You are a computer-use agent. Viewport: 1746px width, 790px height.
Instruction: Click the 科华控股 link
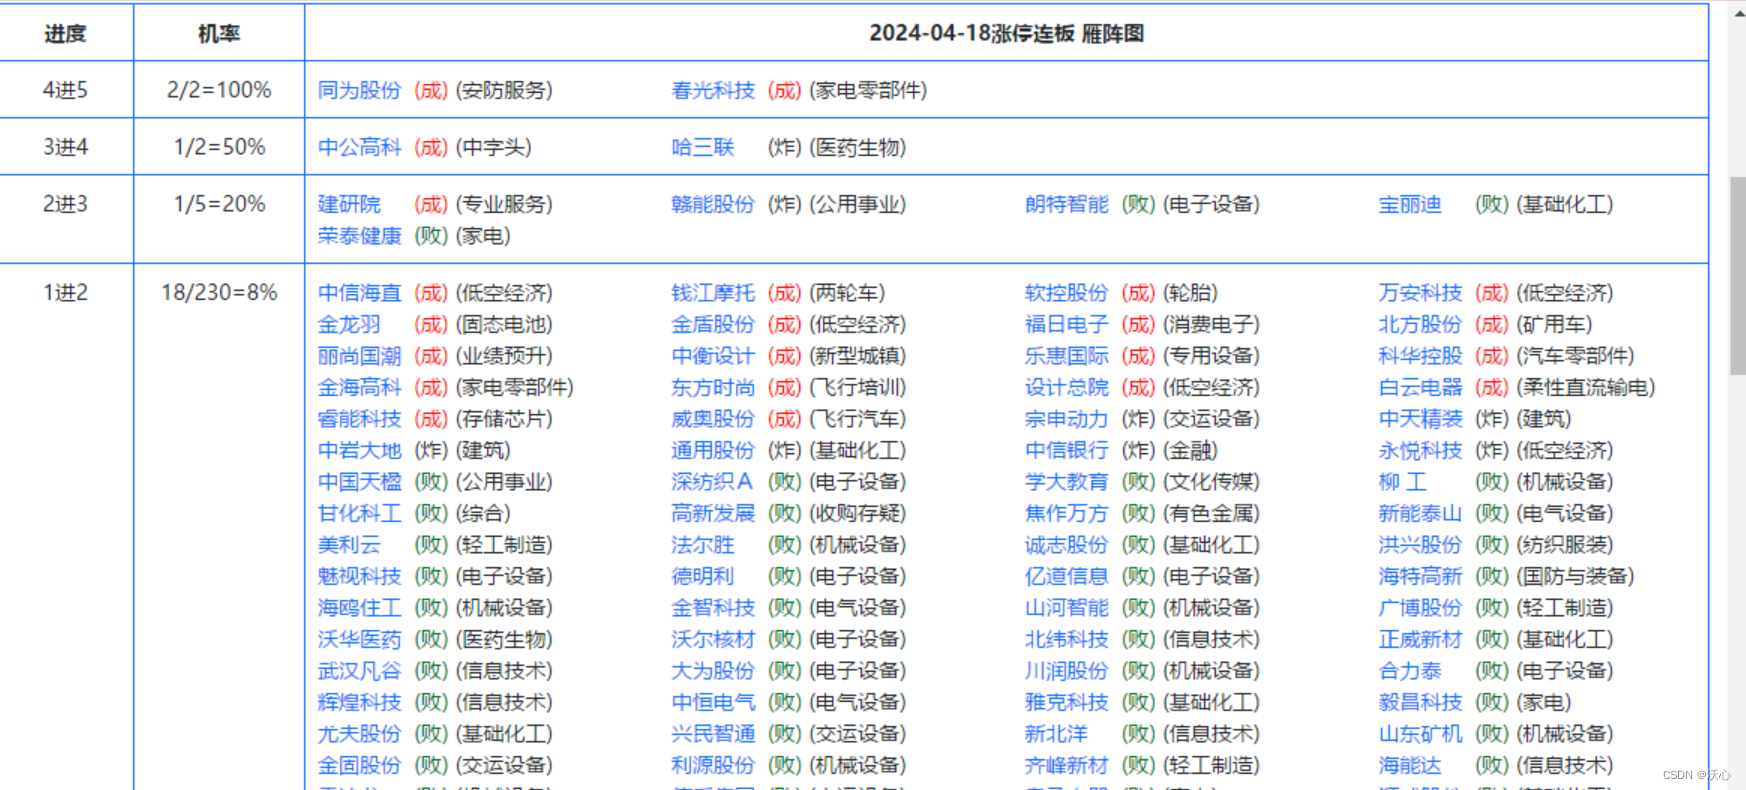tap(1420, 356)
